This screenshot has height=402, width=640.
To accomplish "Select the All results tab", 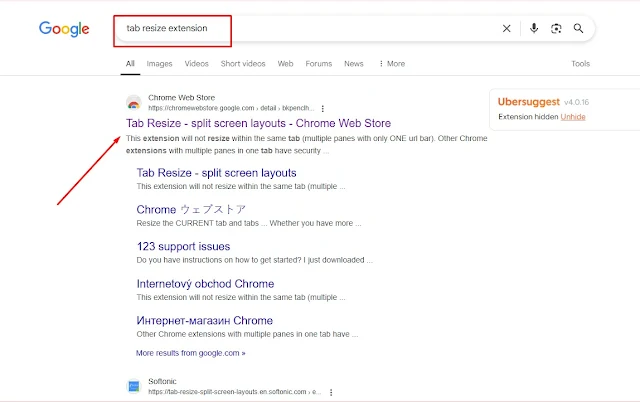I will point(130,64).
